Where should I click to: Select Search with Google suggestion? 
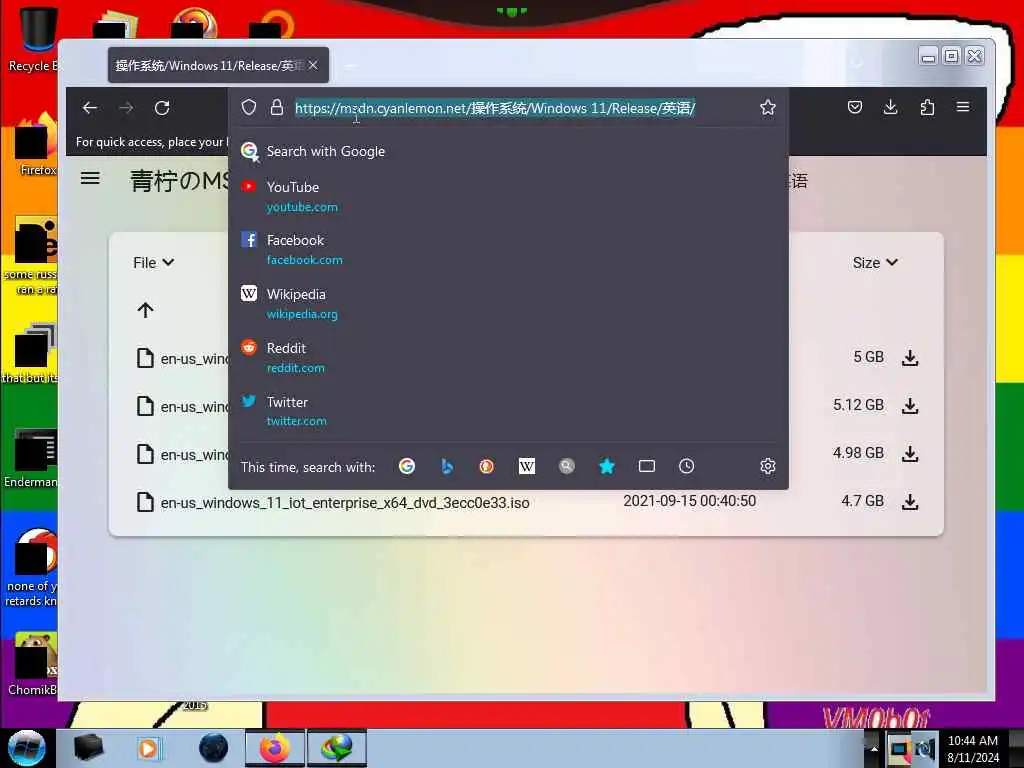508,152
